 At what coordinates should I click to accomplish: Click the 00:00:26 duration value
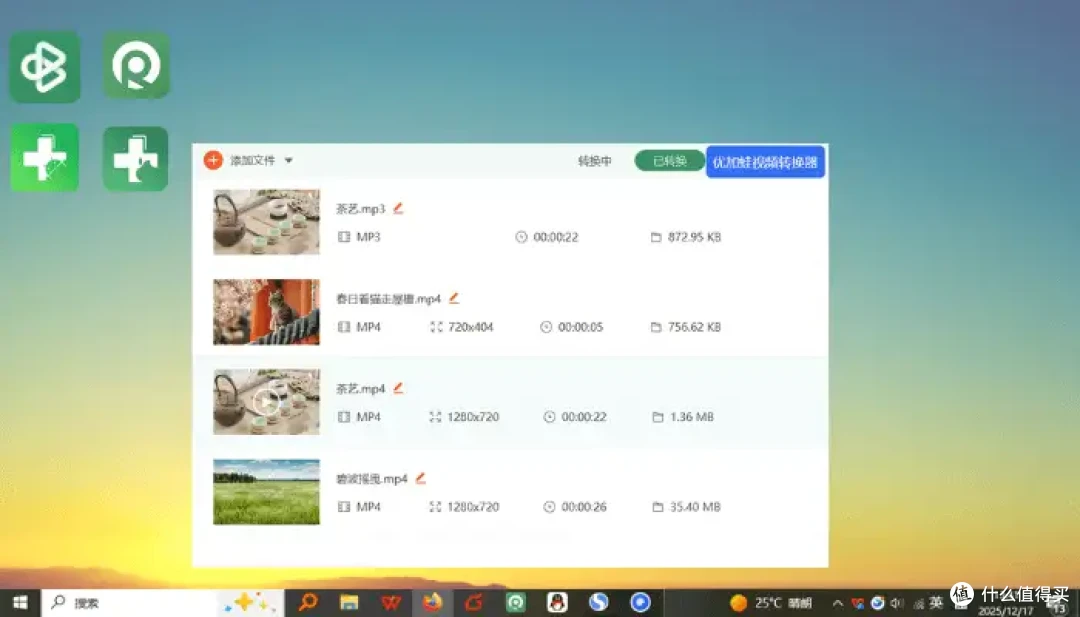pos(584,507)
